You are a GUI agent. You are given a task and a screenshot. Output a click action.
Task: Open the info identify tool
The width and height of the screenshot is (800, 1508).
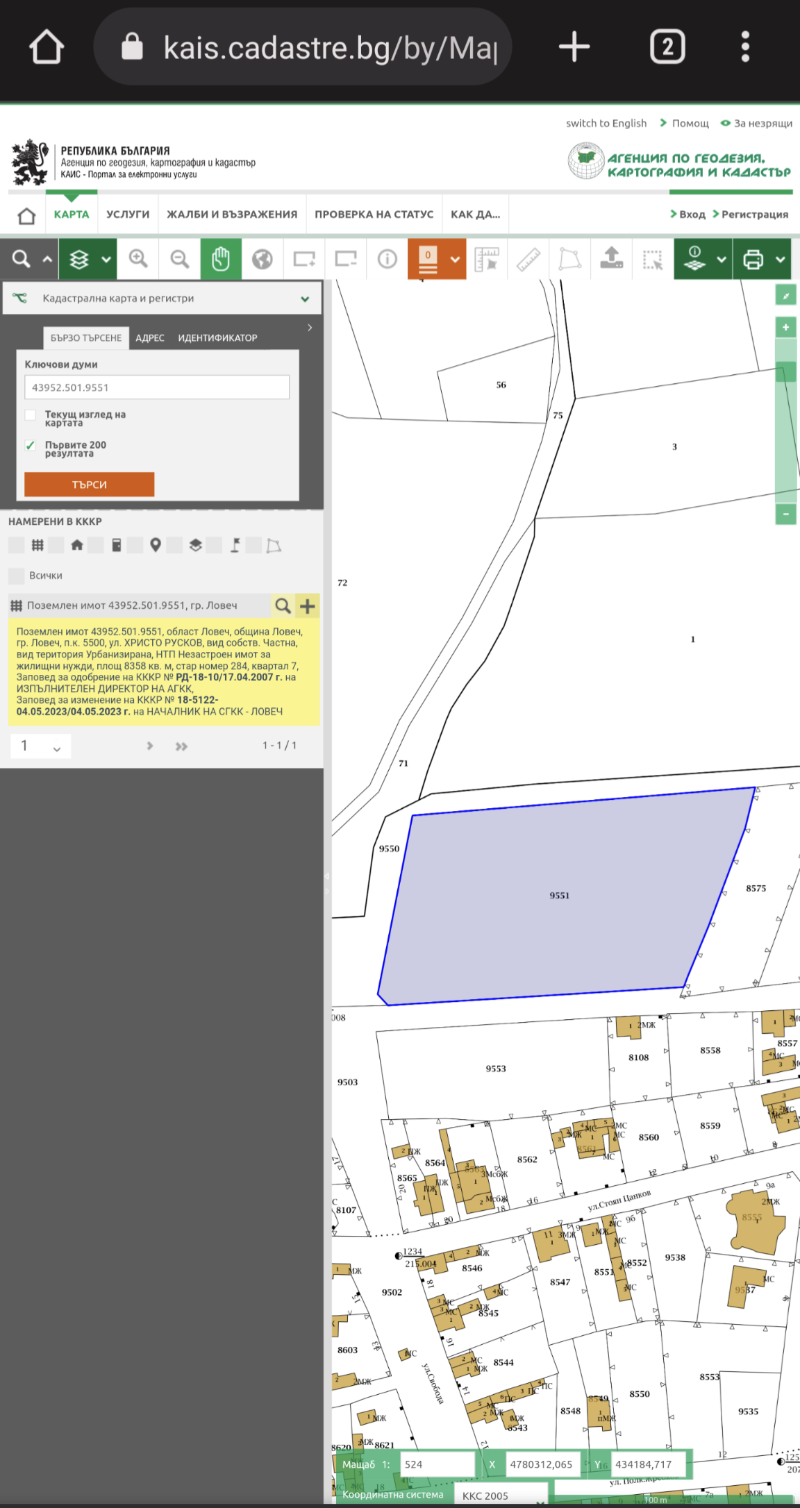coord(387,259)
